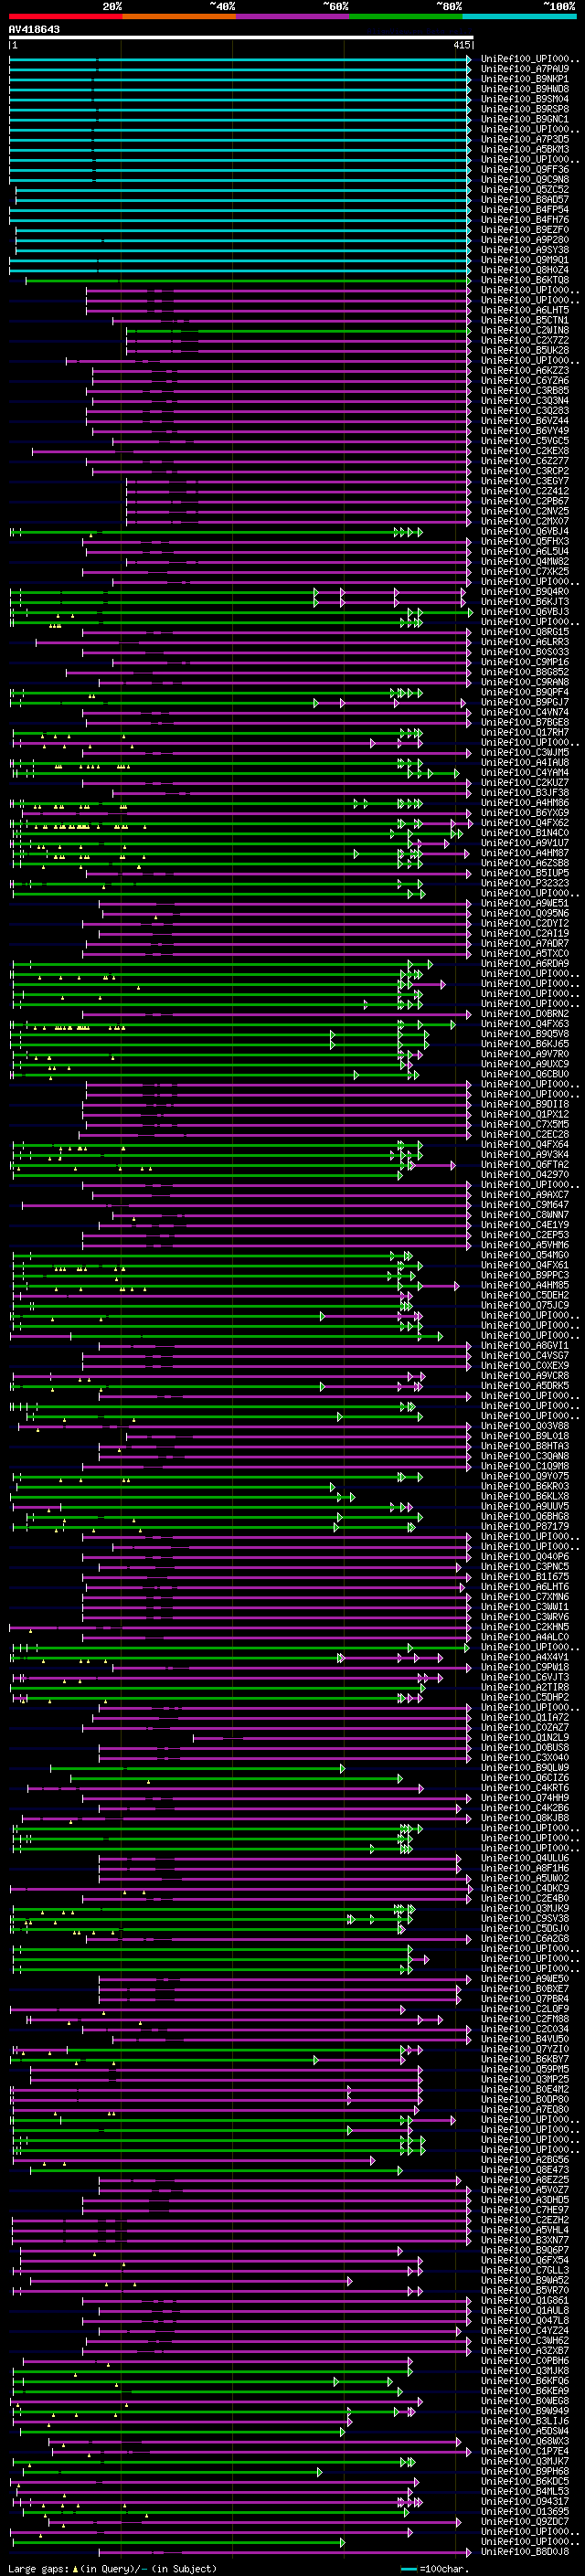The image size is (585, 2576).
Task: Open hit UniRef100_A3ZXB7
Action: [x=525, y=2350]
